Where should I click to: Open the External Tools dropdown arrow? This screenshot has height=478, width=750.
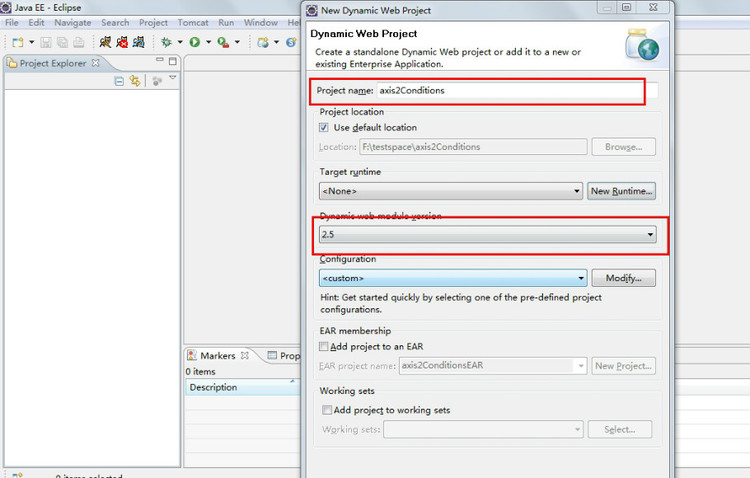click(237, 42)
